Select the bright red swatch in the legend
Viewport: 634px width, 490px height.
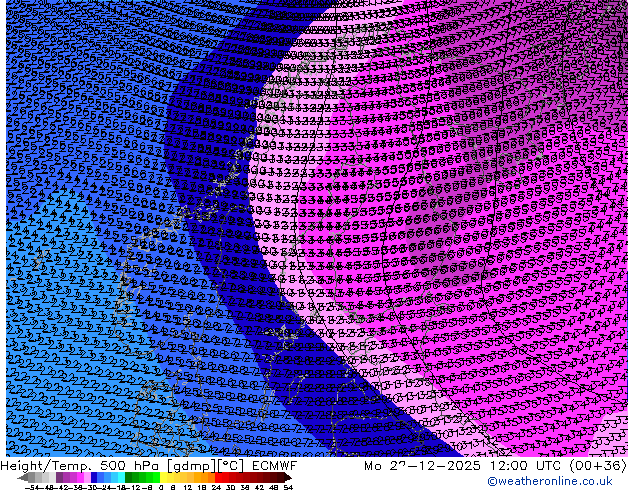coord(218,477)
